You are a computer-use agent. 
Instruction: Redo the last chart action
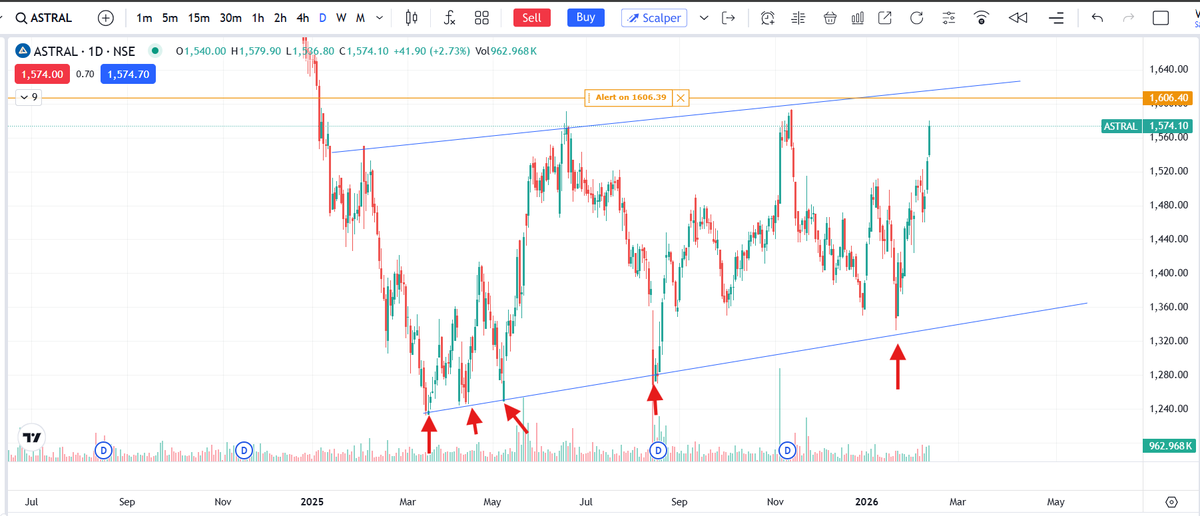pos(1129,18)
